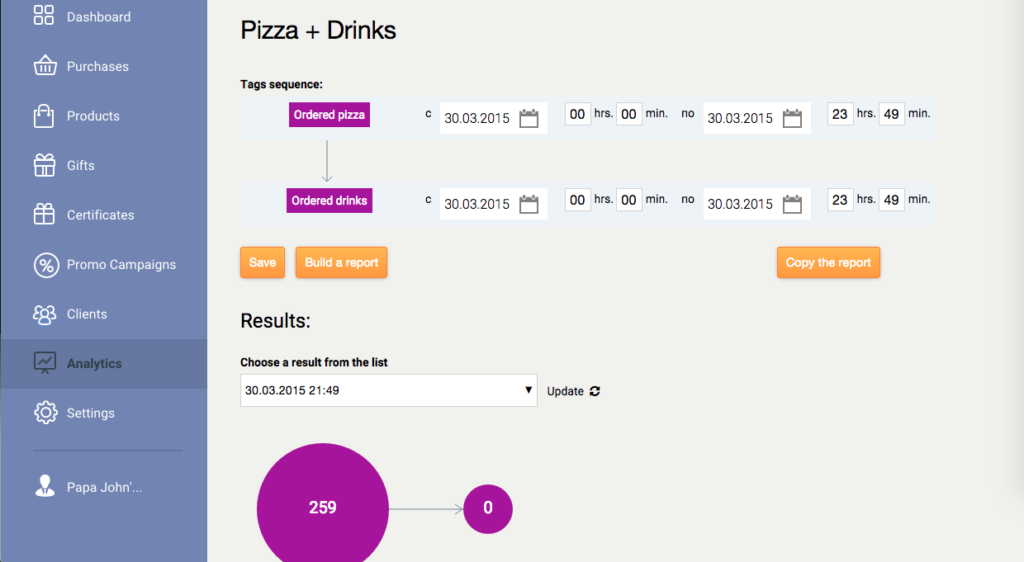Click the Ordered drinks start hours field
1024x562 pixels.
click(577, 200)
